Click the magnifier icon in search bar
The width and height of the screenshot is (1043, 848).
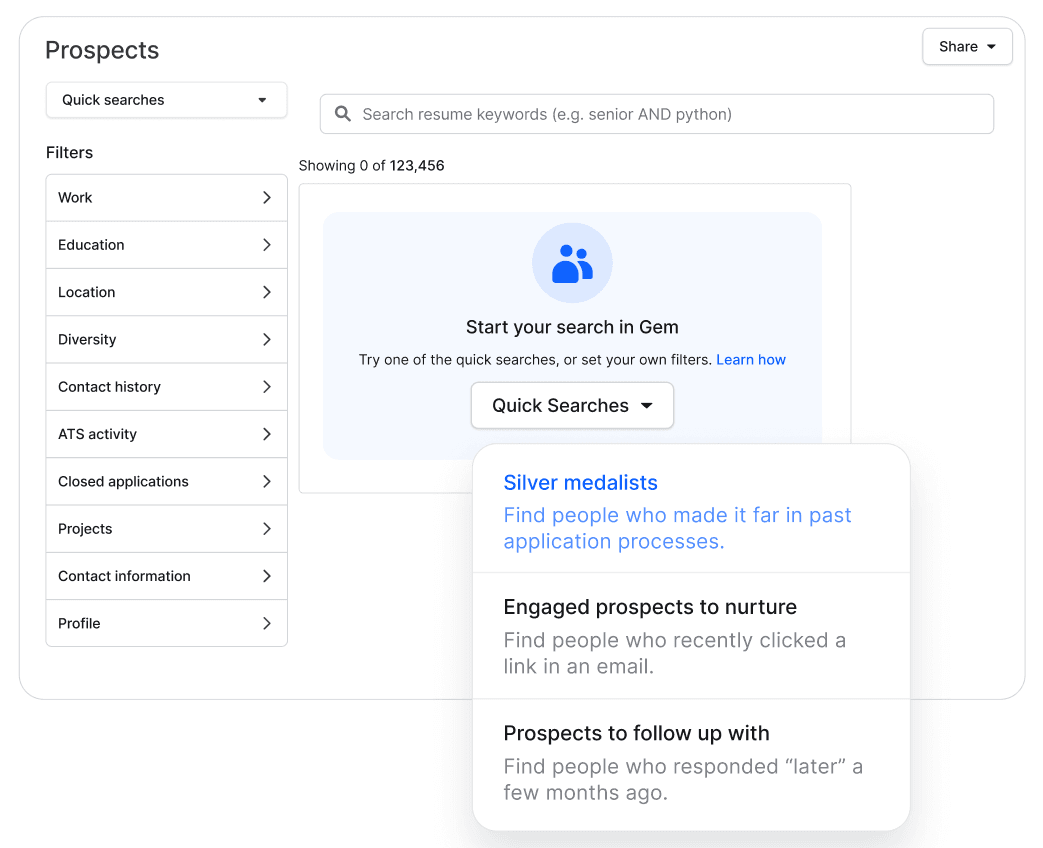tap(343, 114)
